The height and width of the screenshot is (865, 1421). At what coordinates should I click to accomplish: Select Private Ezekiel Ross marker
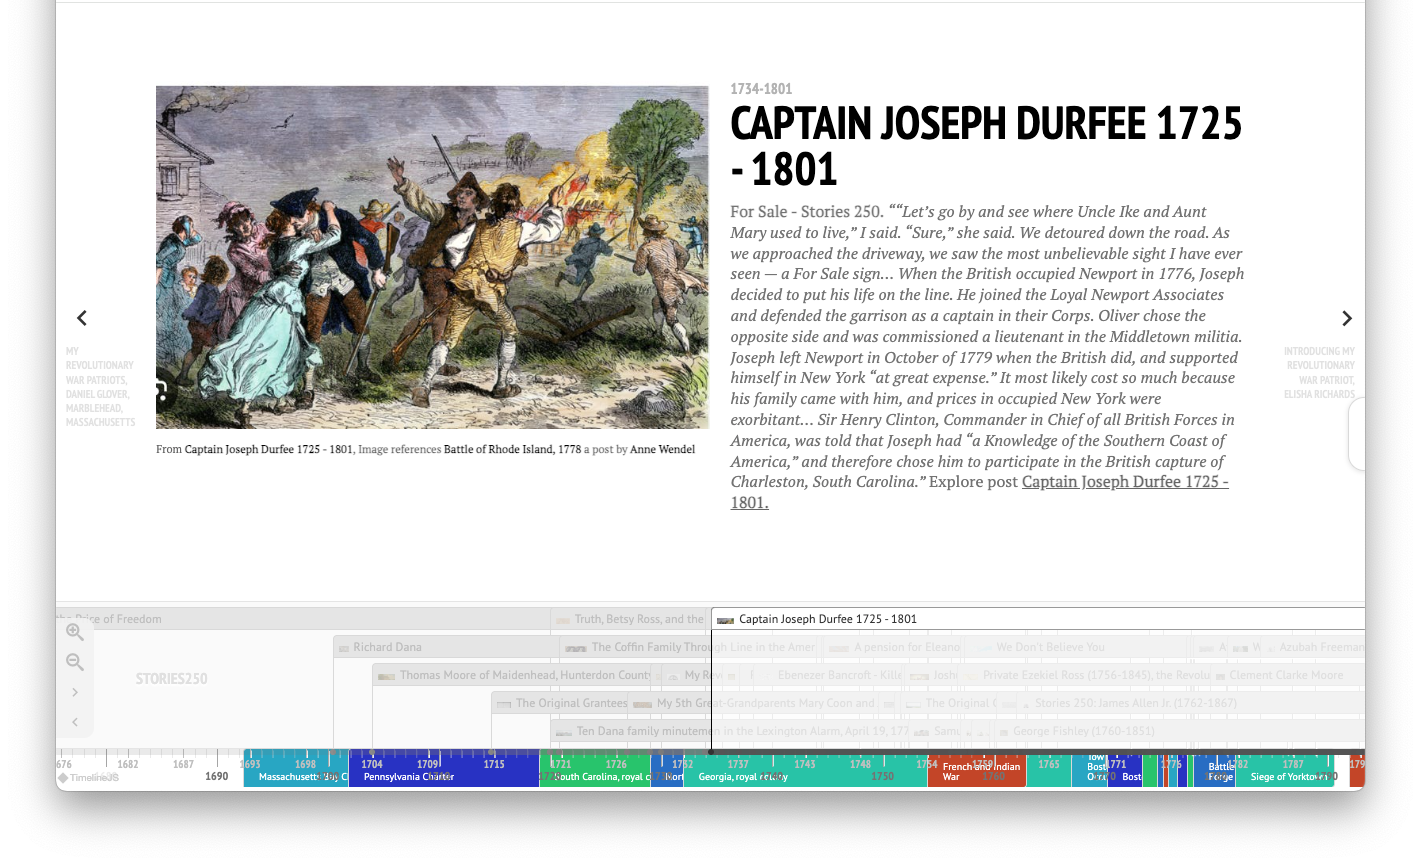coord(1087,675)
